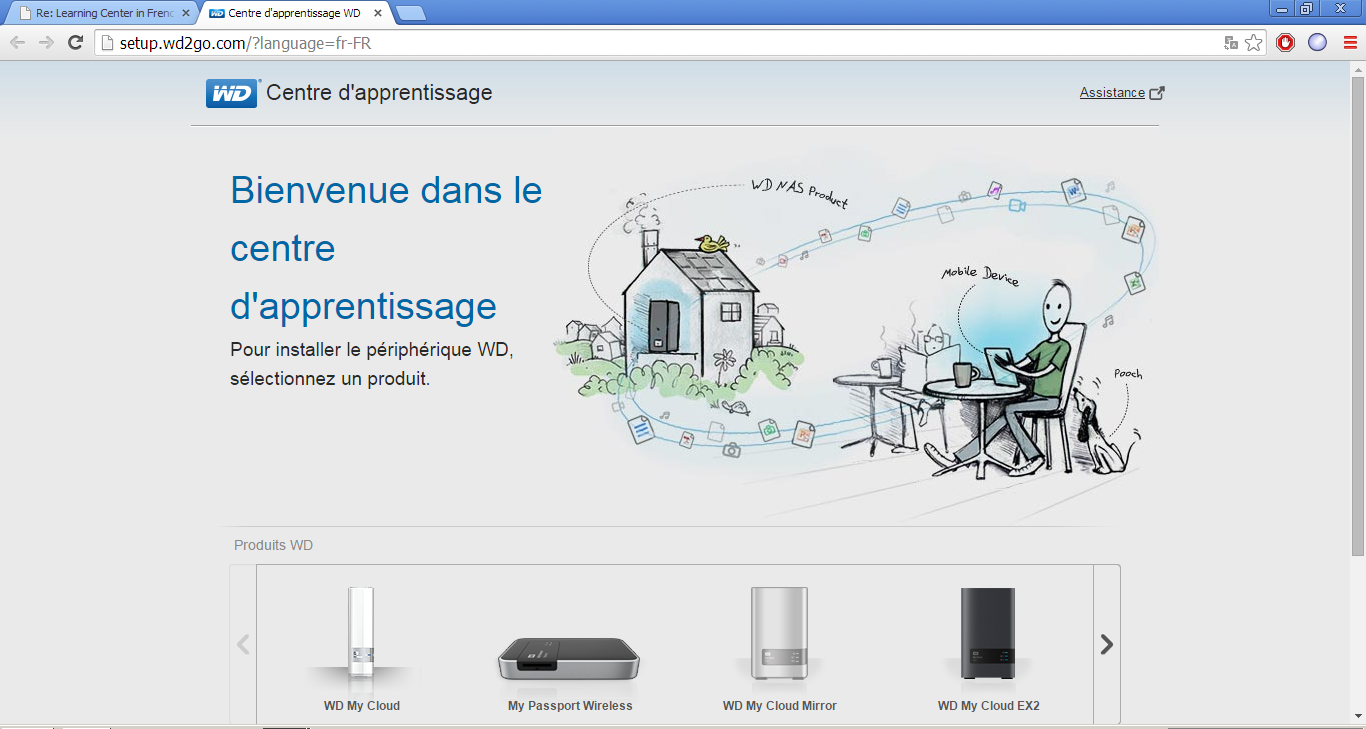The image size is (1366, 729).
Task: Click the external-link icon beside Assistance
Action: point(1157,93)
